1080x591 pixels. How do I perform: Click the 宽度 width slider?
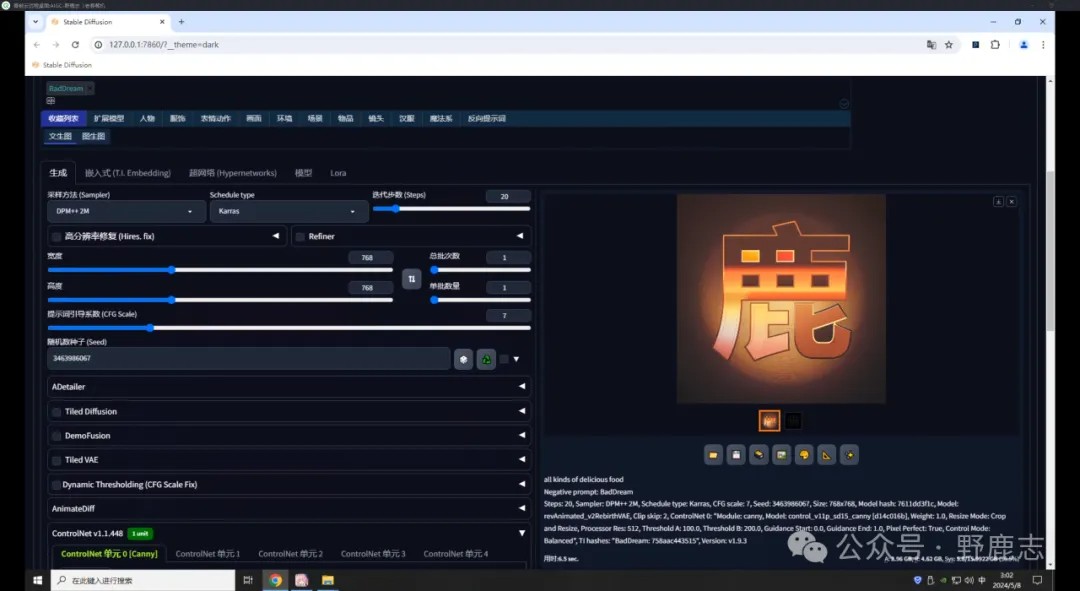coord(220,270)
